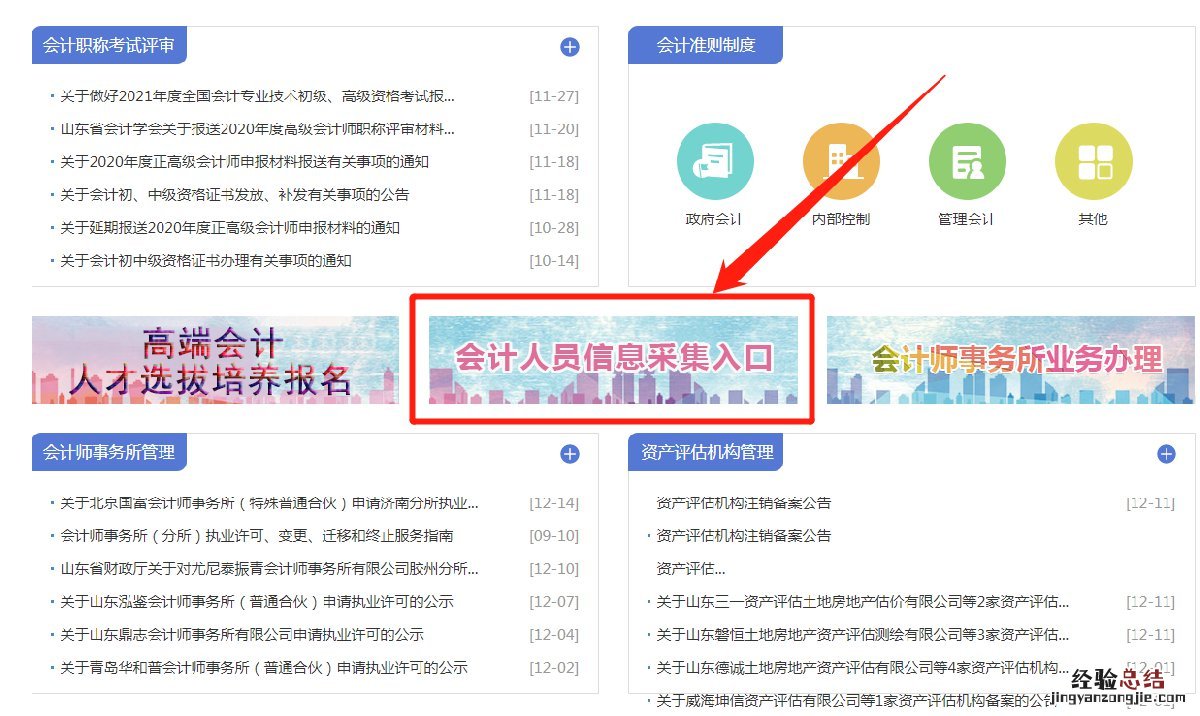Open the 内部控制 building icon
The height and width of the screenshot is (716, 1200).
pyautogui.click(x=841, y=162)
